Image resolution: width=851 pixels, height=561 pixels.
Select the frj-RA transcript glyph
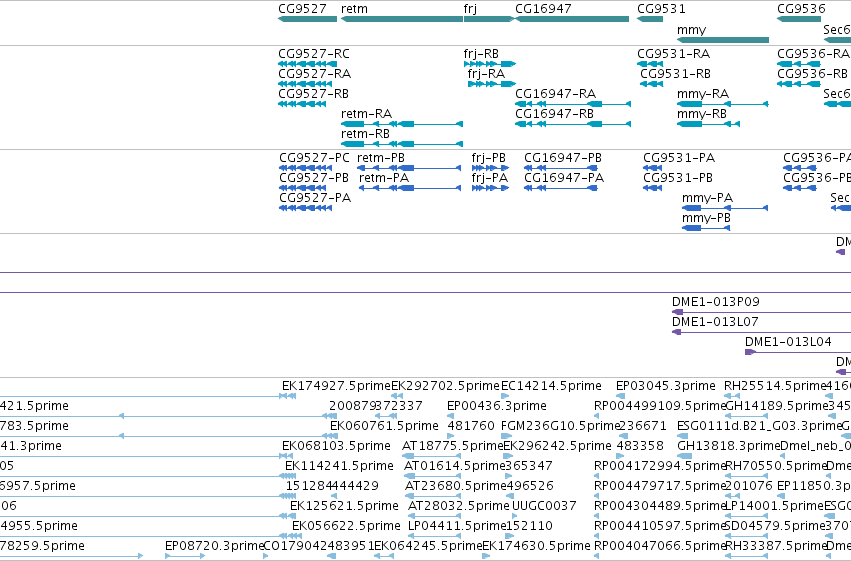click(x=492, y=84)
